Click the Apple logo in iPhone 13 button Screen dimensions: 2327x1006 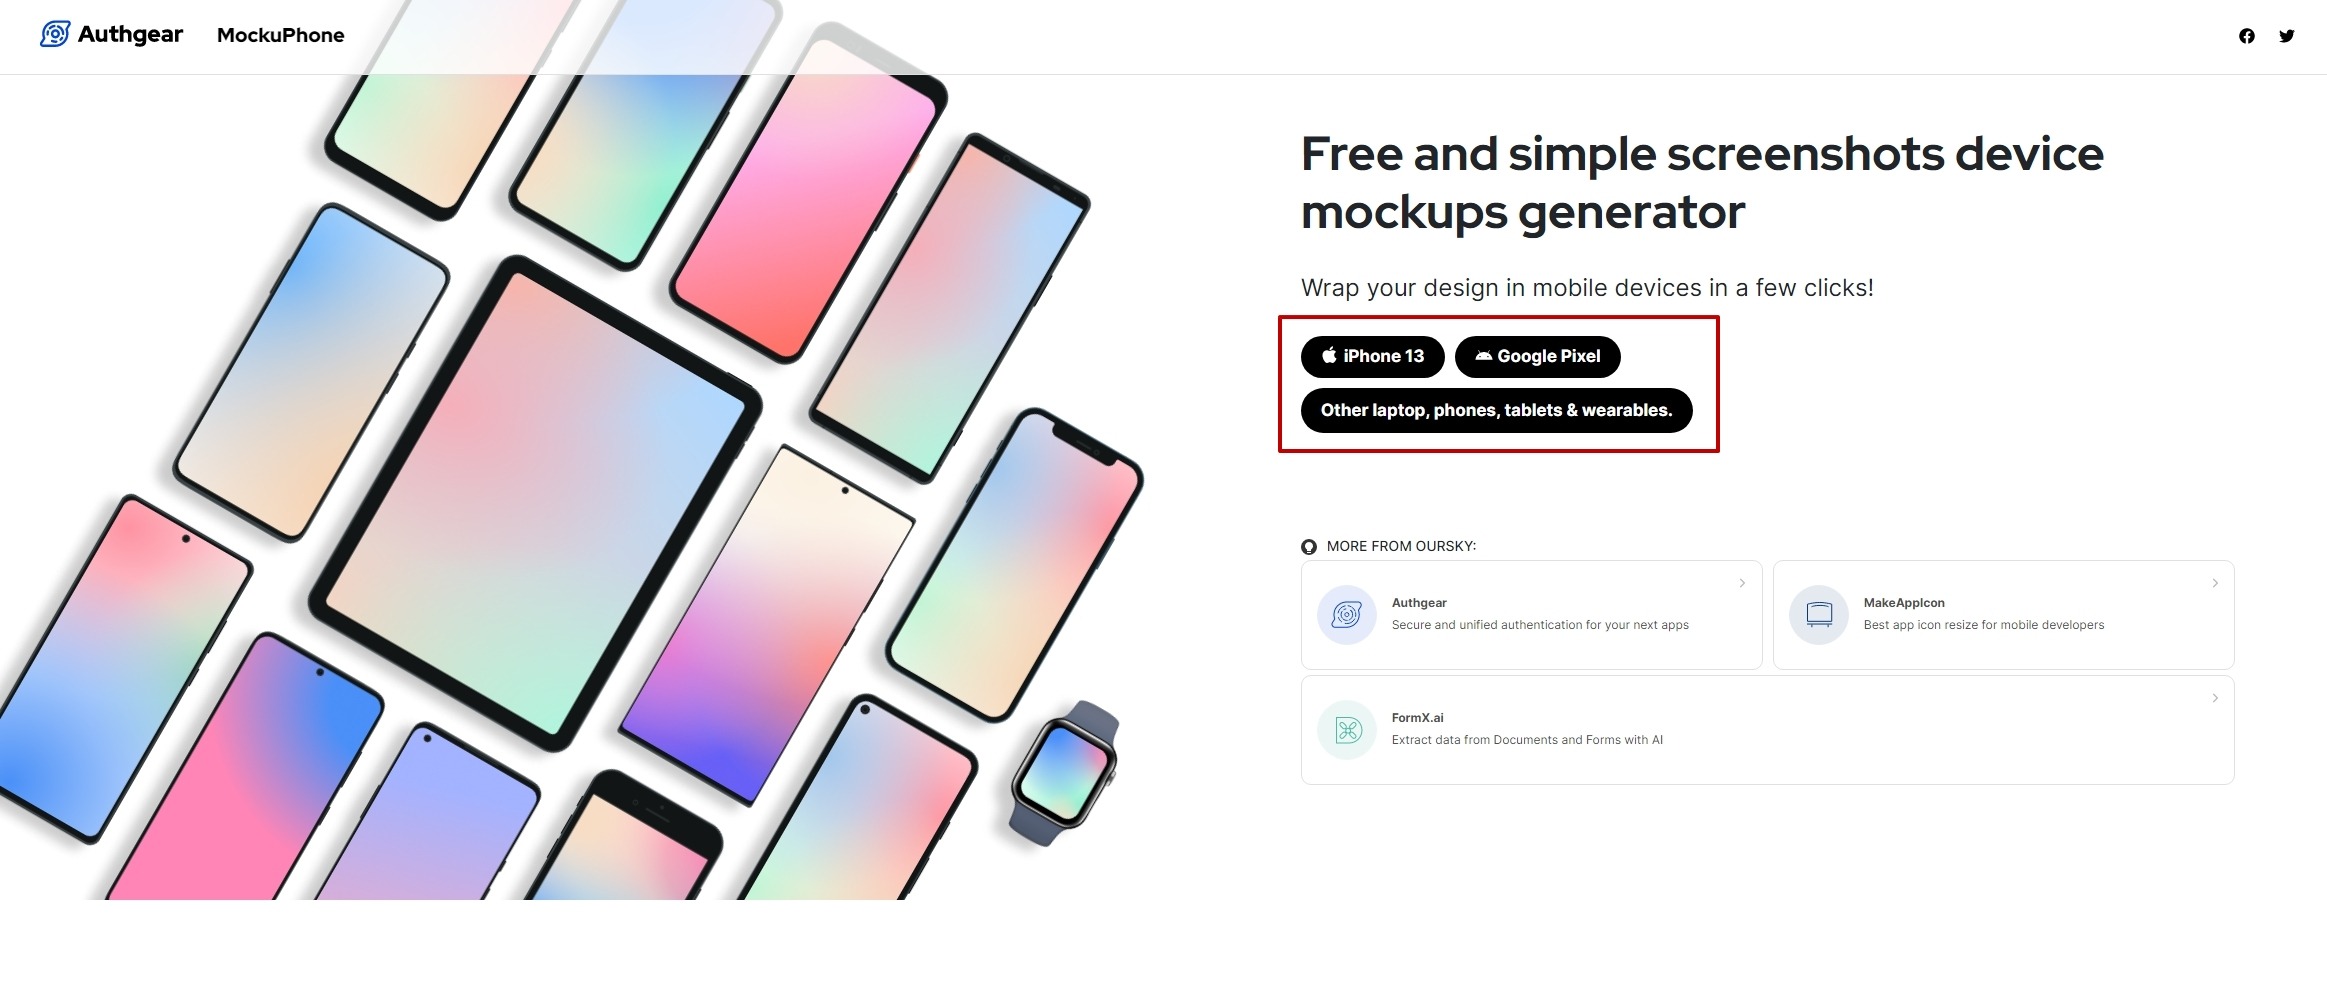pos(1329,355)
